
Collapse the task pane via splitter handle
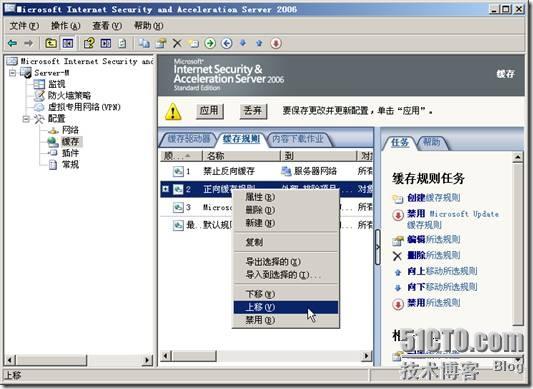pyautogui.click(x=377, y=247)
